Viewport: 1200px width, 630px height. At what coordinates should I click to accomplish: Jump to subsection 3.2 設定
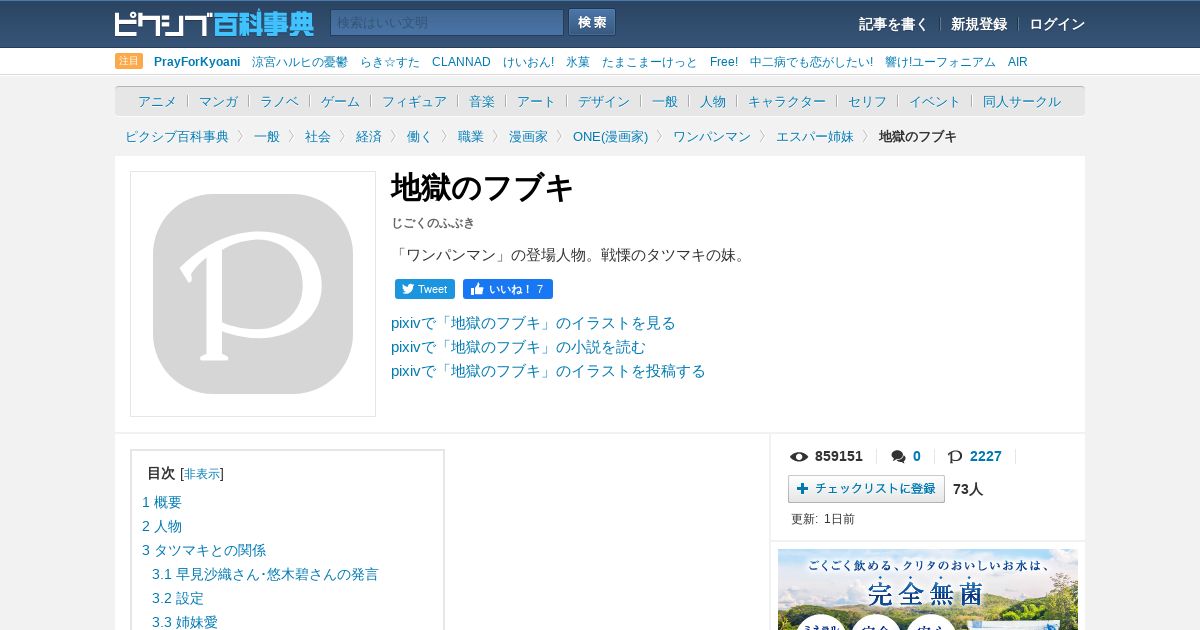tap(178, 598)
